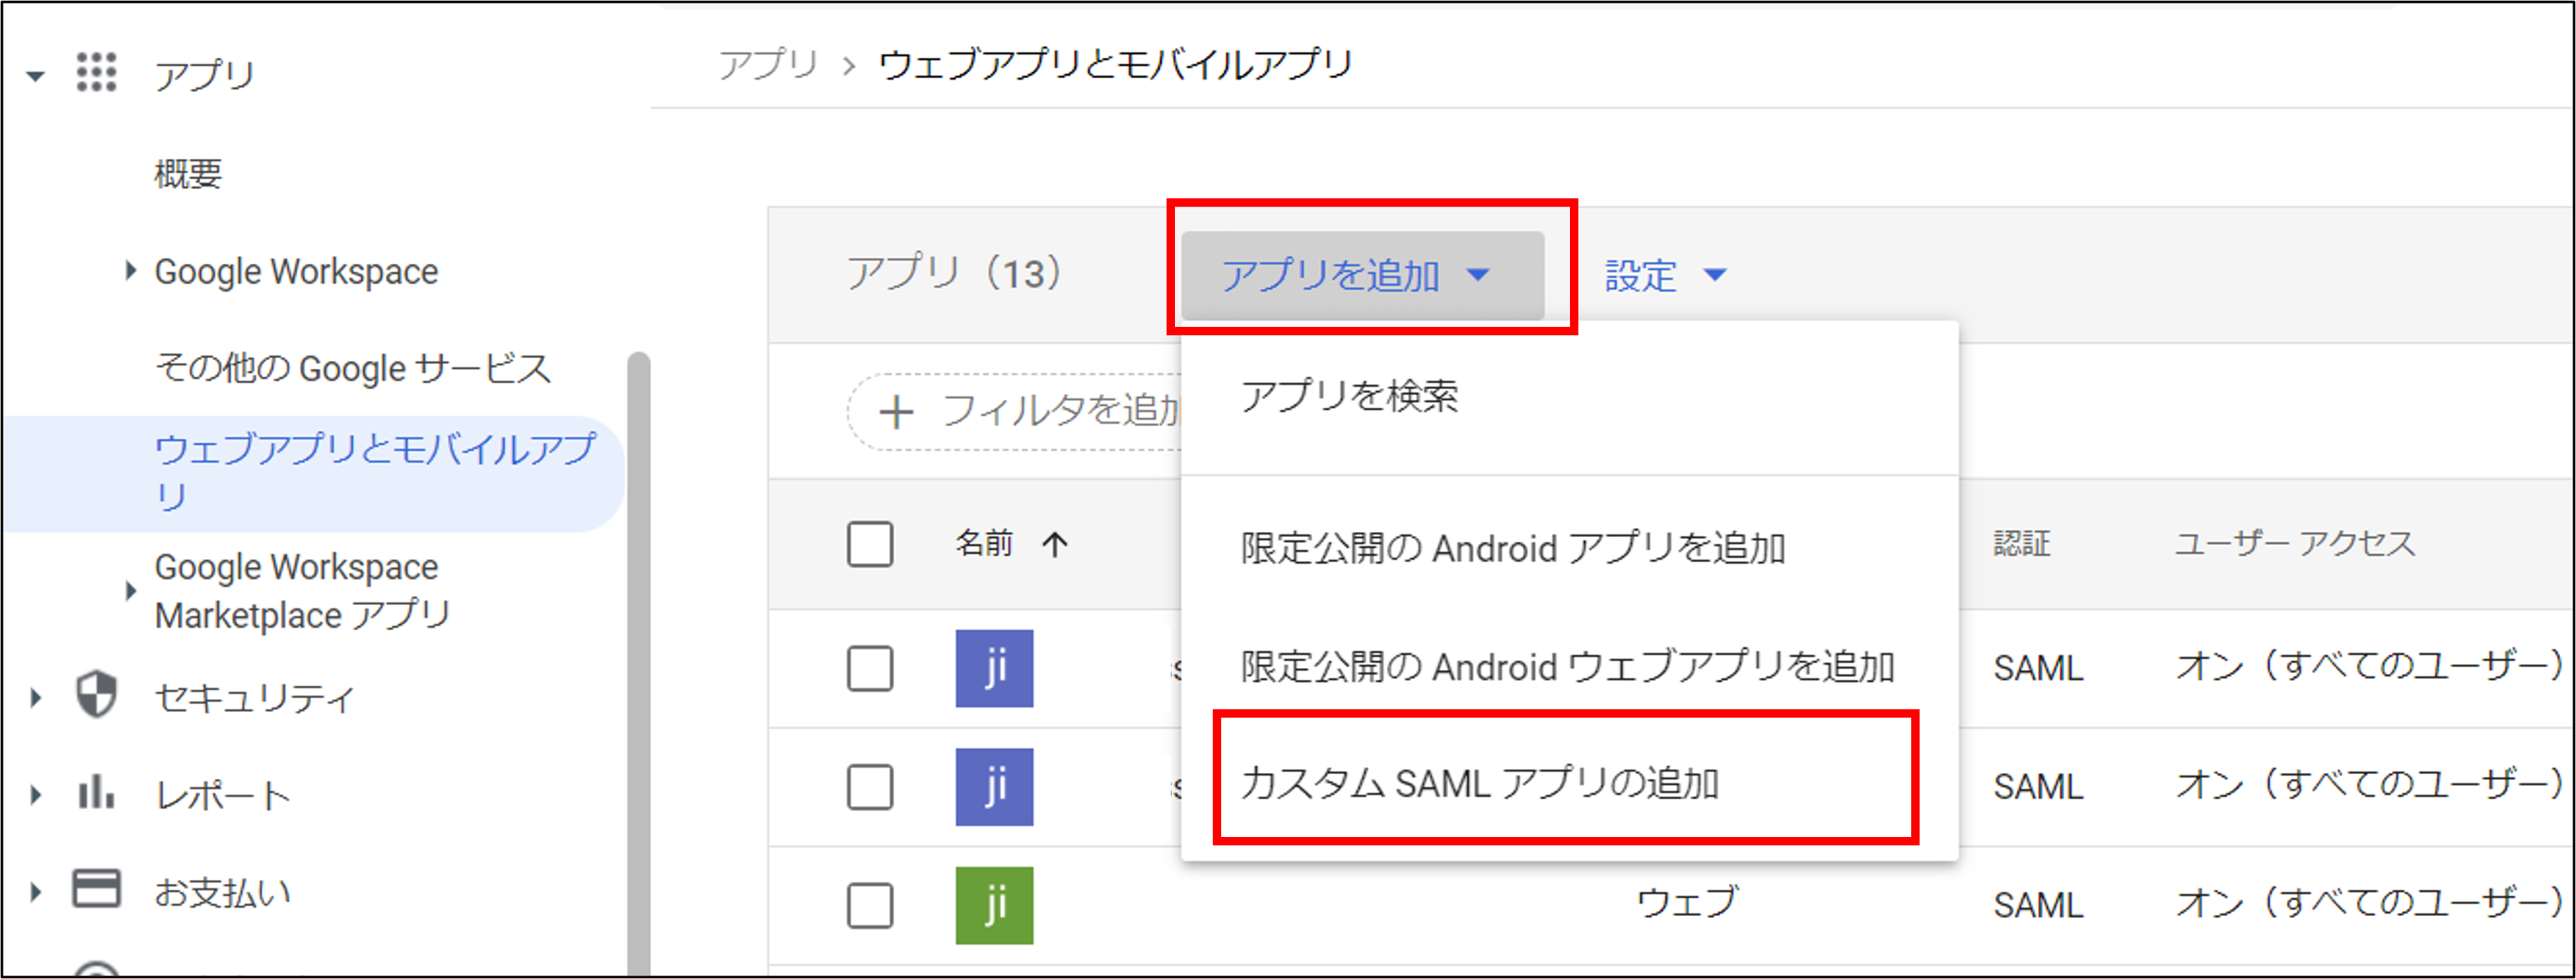Click the second purple ji app icon

pyautogui.click(x=994, y=787)
